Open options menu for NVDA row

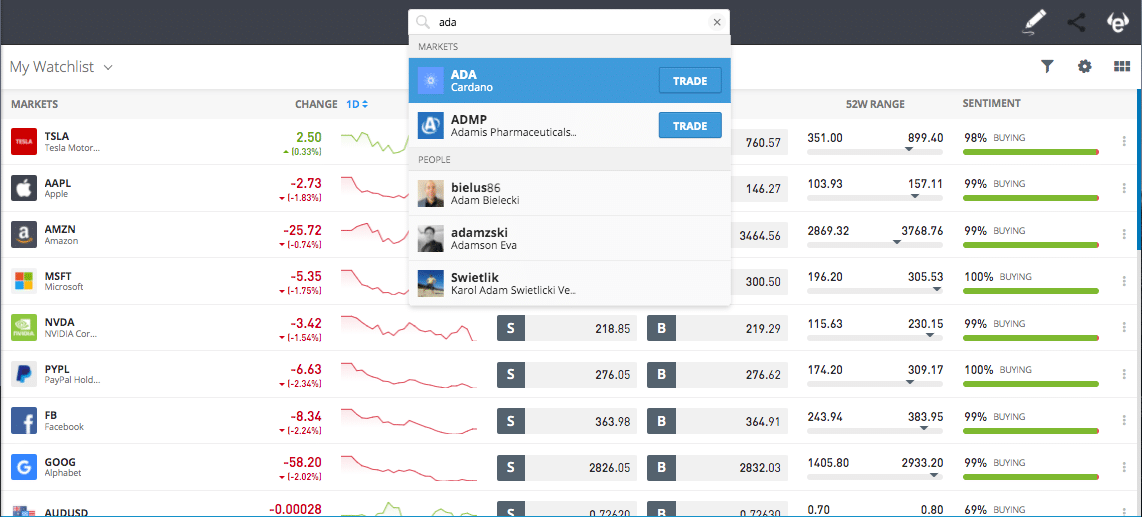(x=1125, y=328)
